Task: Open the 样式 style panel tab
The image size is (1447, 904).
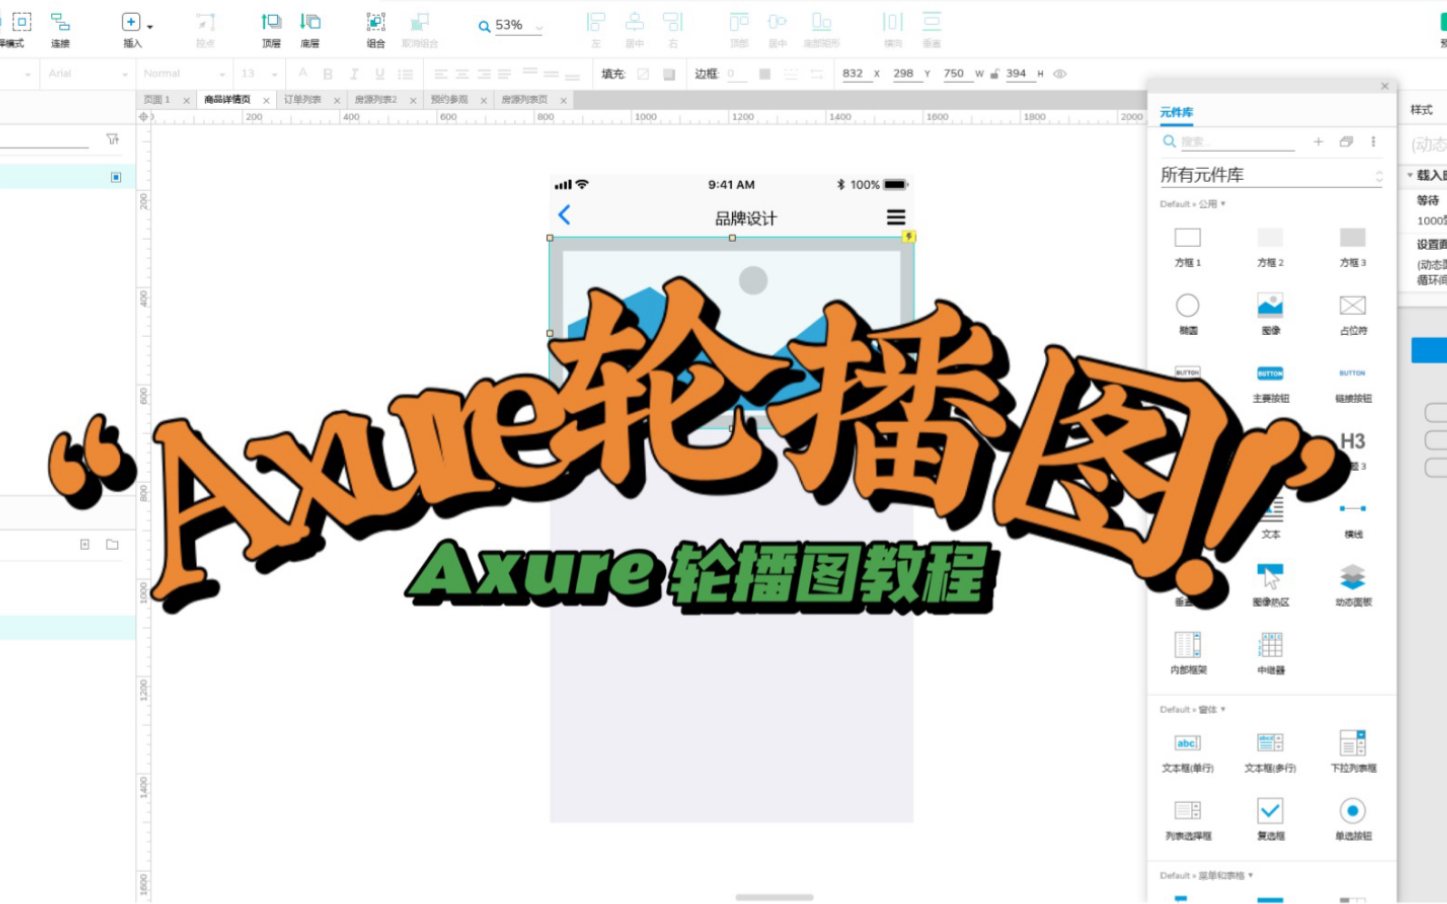Action: (x=1421, y=110)
